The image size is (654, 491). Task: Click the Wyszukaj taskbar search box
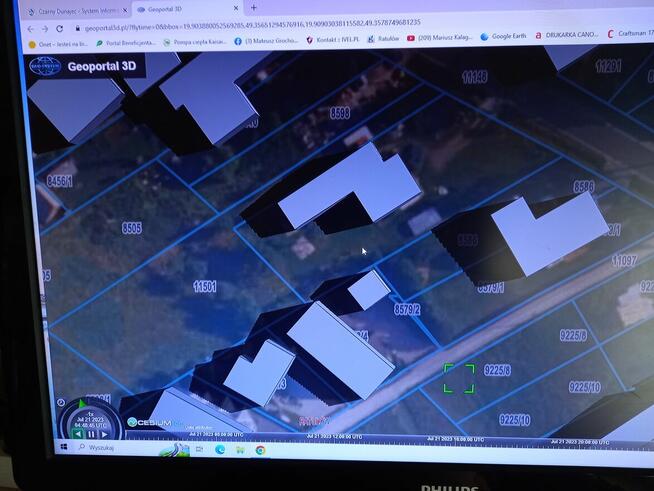coord(105,448)
